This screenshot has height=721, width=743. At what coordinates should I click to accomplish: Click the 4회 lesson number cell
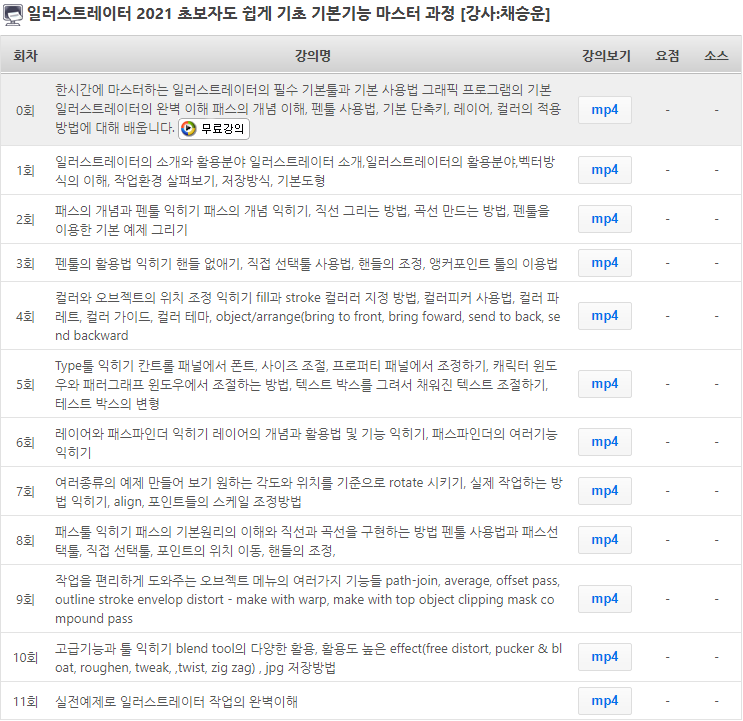26,316
